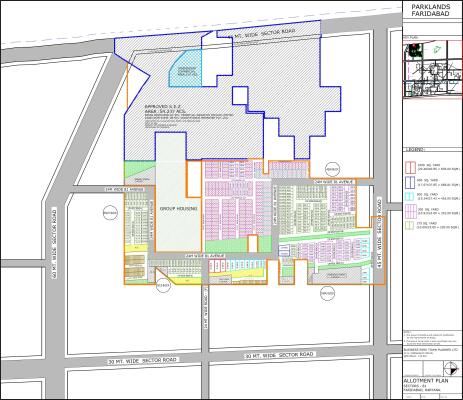The height and width of the screenshot is (400, 463).
Task: Click the cyan hatched plot in SEZ area
Action: pyautogui.click(x=185, y=68)
